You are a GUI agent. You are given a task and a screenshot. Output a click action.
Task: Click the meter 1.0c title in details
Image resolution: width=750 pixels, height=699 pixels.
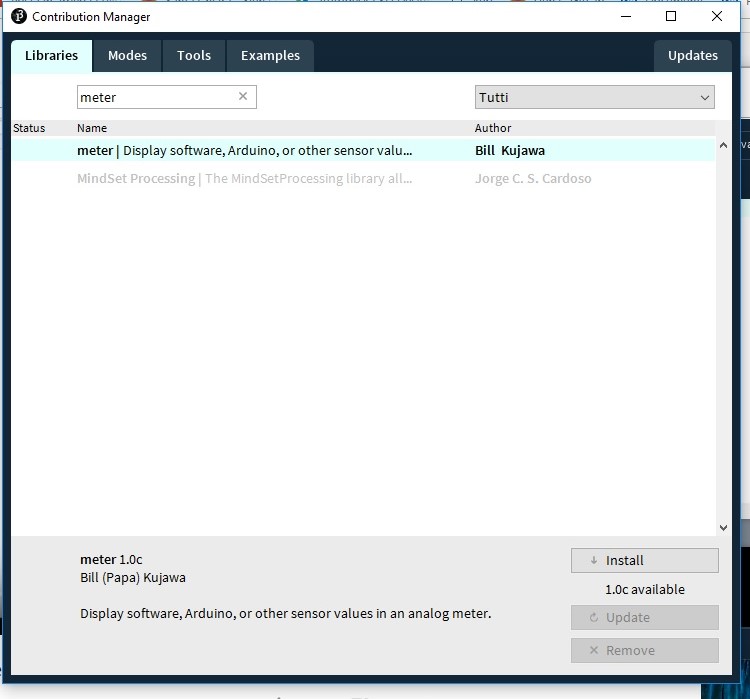[111, 559]
